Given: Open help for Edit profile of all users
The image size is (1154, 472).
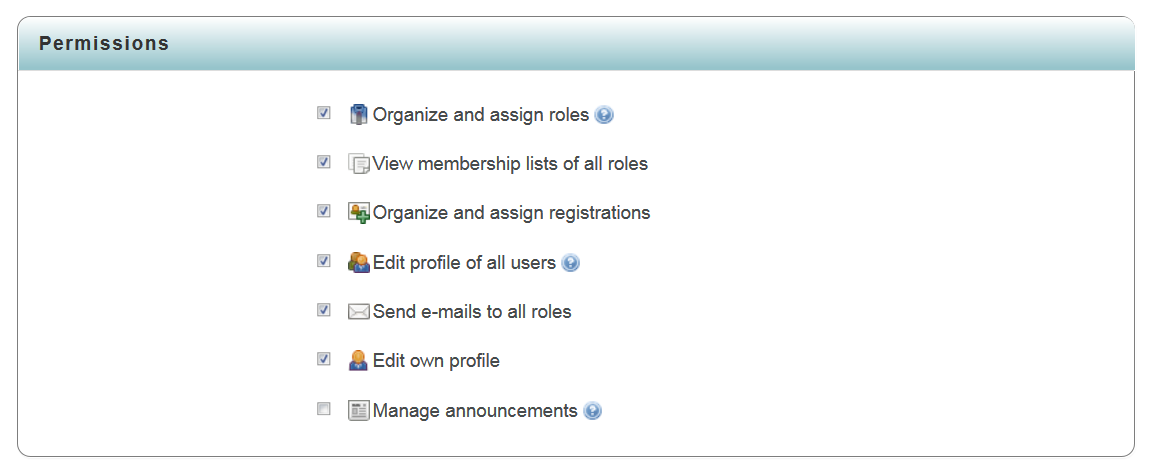Looking at the screenshot, I should click(570, 263).
